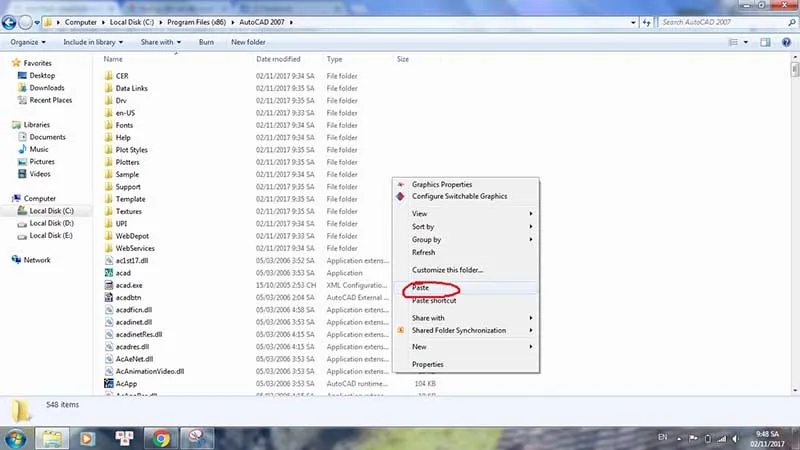Click the New folder button
The image size is (800, 450).
tap(249, 42)
